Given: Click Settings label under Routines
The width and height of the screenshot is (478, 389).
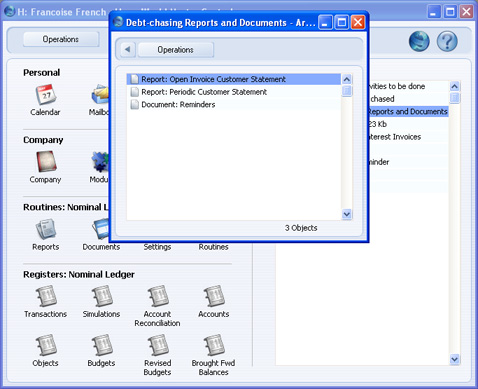Looking at the screenshot, I should pyautogui.click(x=157, y=247).
